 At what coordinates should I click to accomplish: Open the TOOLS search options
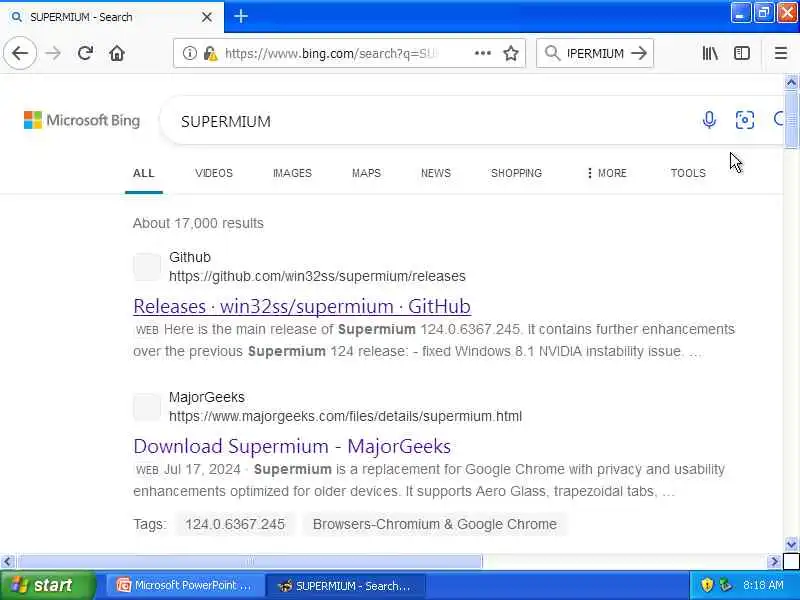click(688, 173)
